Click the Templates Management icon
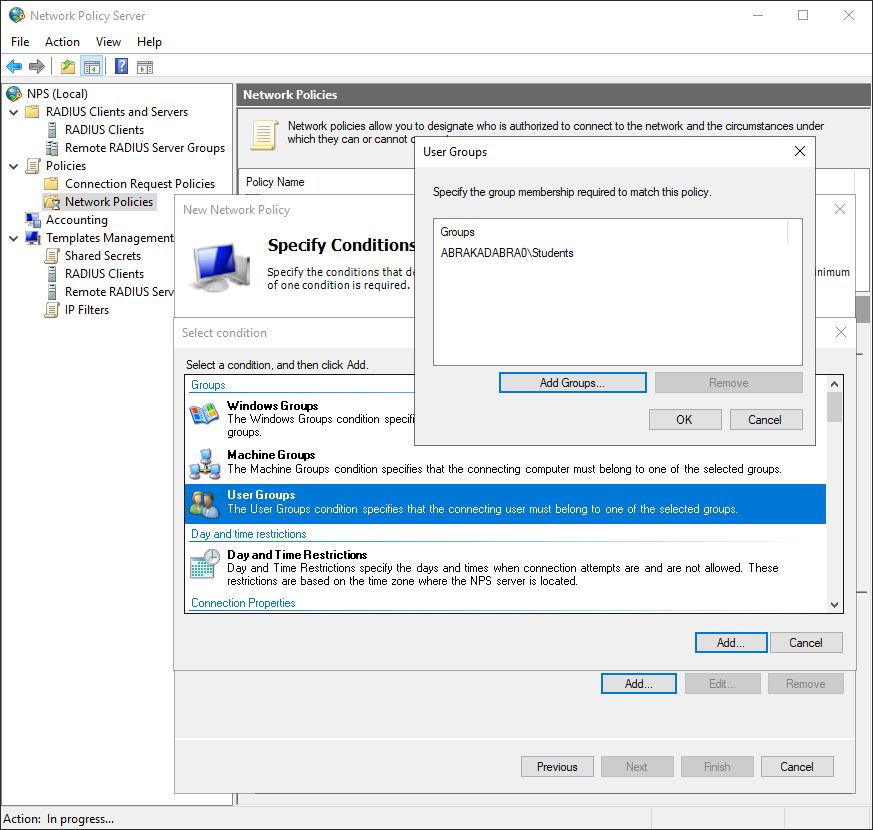Image resolution: width=873 pixels, height=830 pixels. [33, 238]
